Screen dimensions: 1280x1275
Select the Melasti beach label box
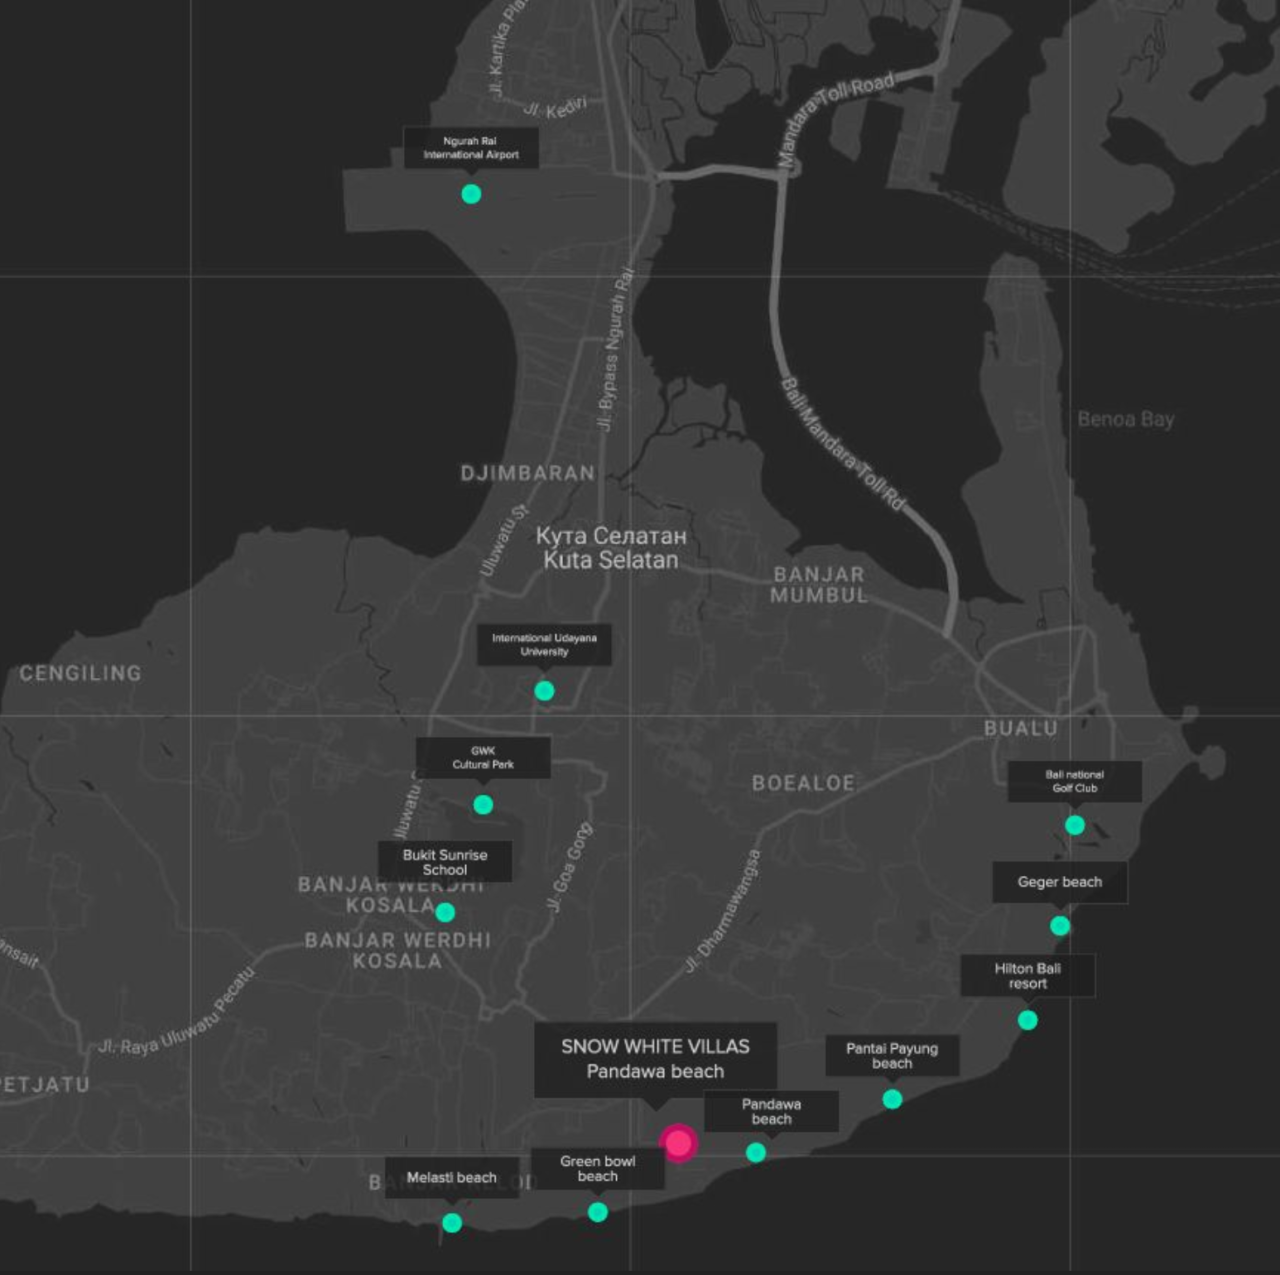[x=451, y=1178]
